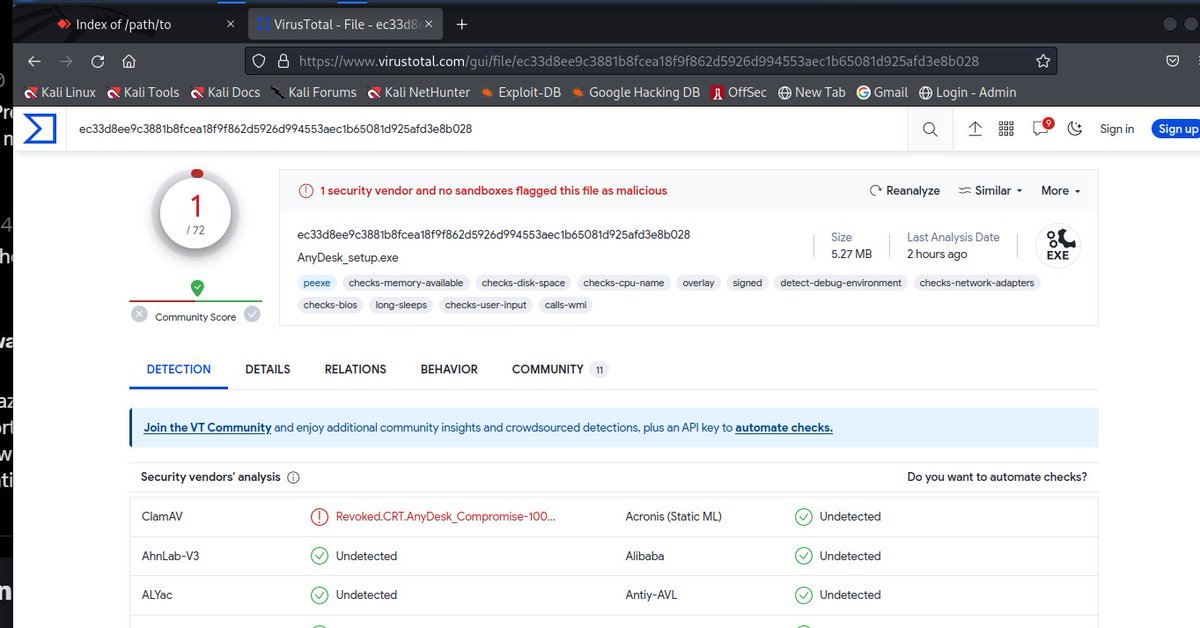Click the AnyDesk_setup.exe file name
This screenshot has width=1200, height=628.
pyautogui.click(x=346, y=257)
